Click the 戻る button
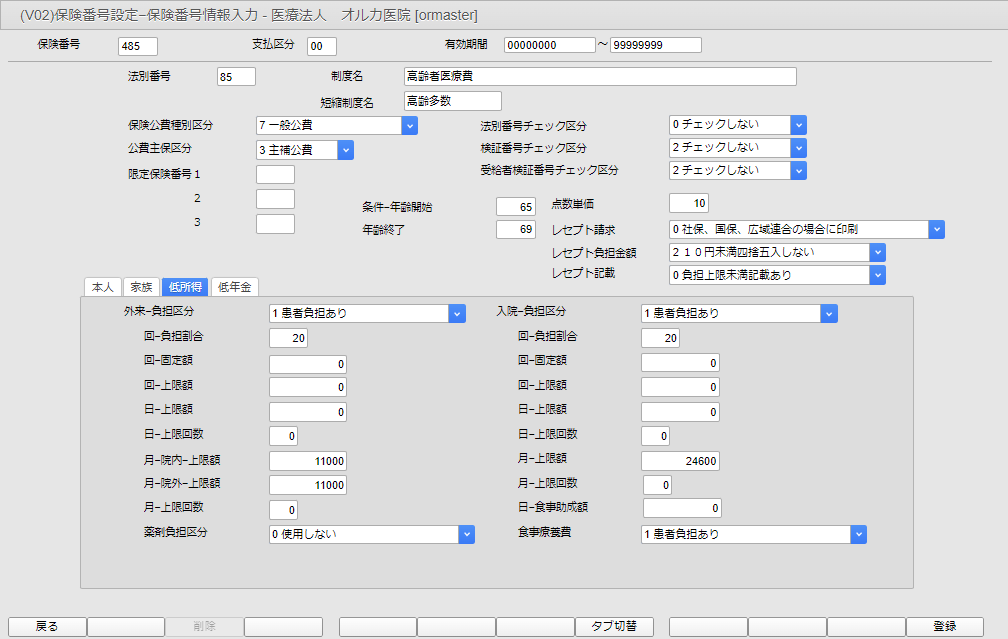The height and width of the screenshot is (639, 1008). [47, 626]
